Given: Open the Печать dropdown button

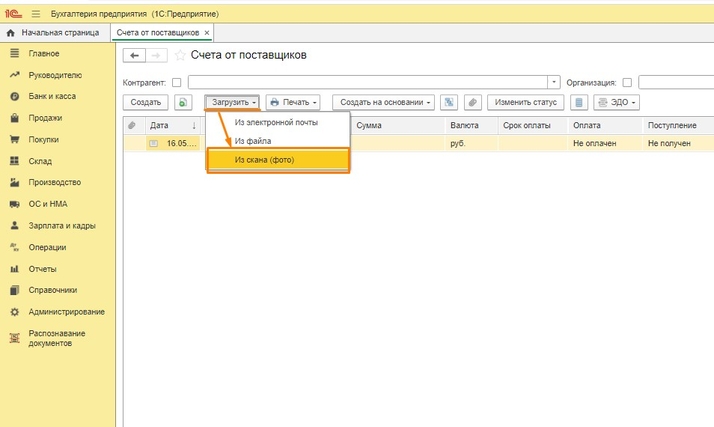Looking at the screenshot, I should pos(292,102).
